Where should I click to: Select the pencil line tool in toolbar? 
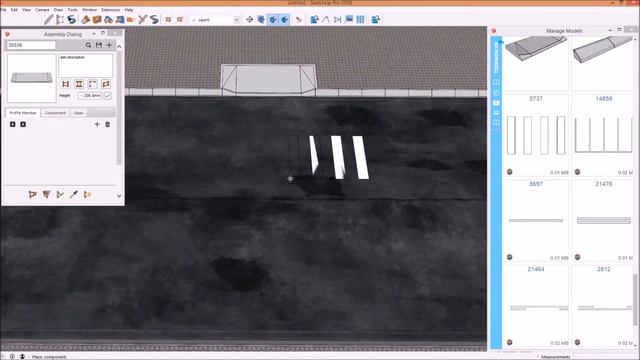tap(49, 19)
